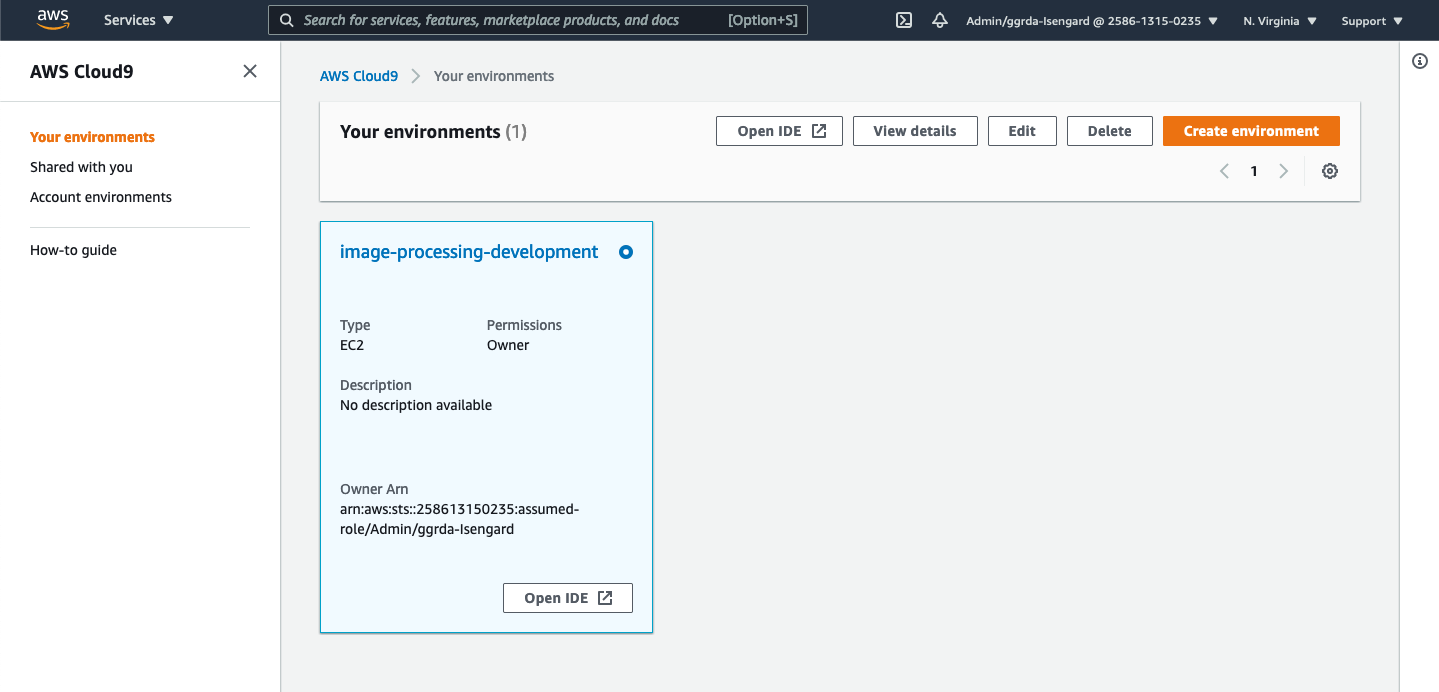Open Account environments in the sidebar

[x=101, y=197]
